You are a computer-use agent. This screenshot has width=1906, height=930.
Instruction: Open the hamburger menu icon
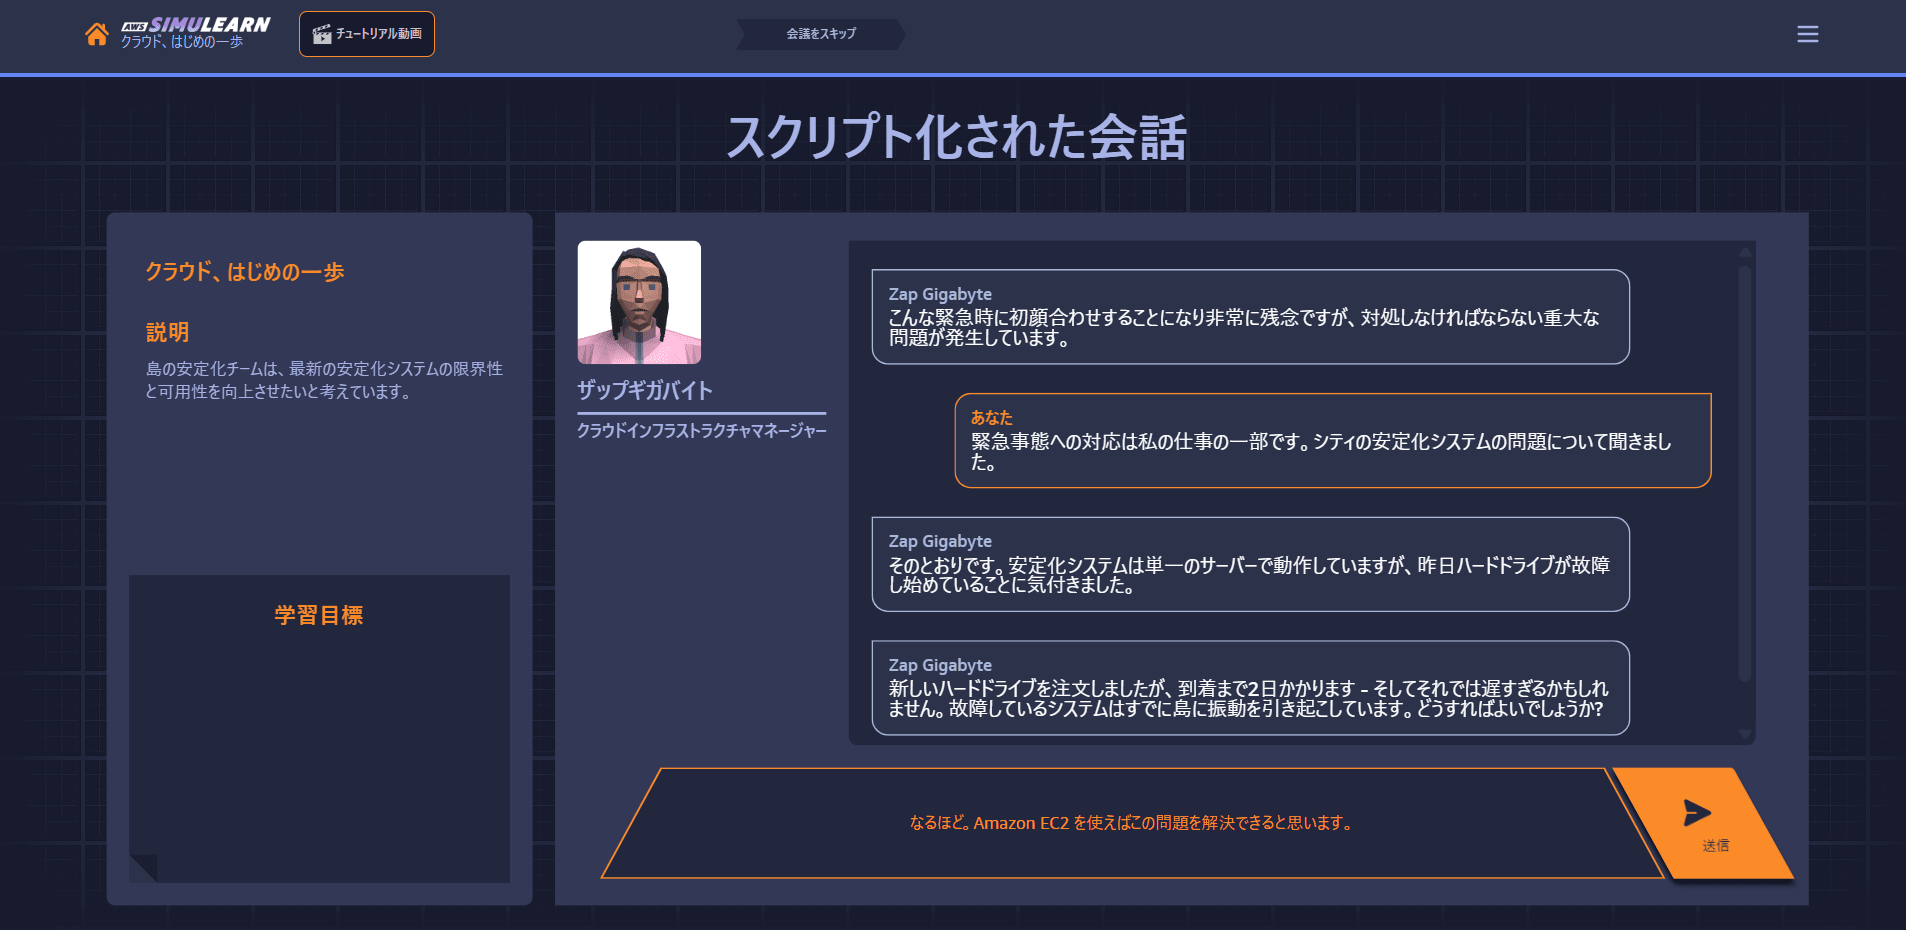click(x=1807, y=34)
